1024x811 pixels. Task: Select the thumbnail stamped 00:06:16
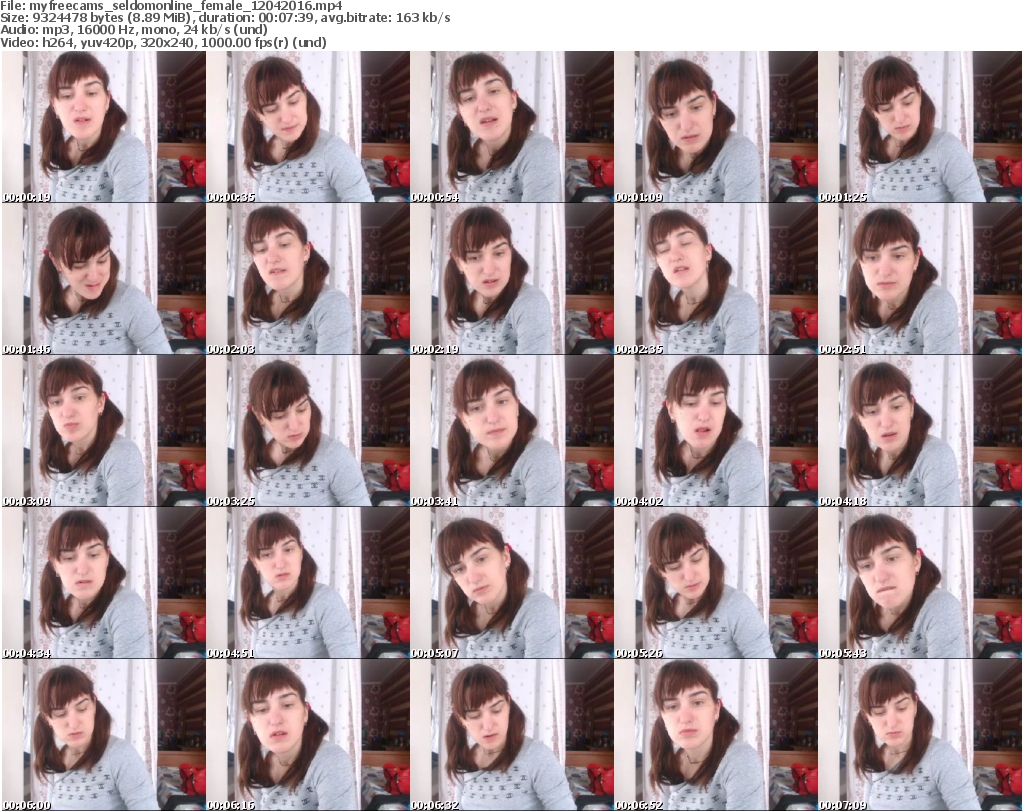point(308,735)
